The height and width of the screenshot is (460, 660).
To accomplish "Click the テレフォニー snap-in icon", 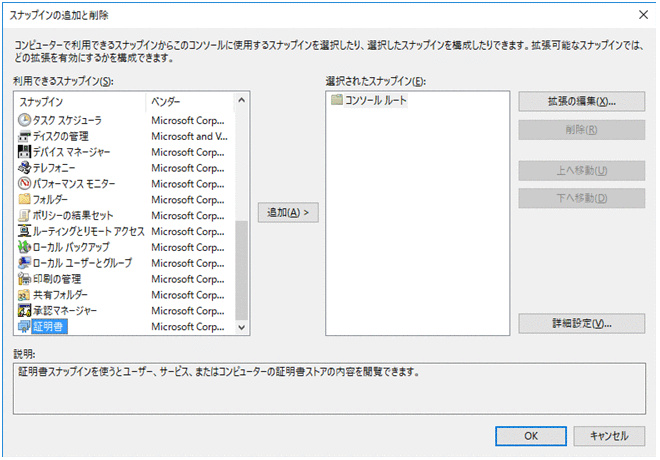I will click(x=24, y=168).
